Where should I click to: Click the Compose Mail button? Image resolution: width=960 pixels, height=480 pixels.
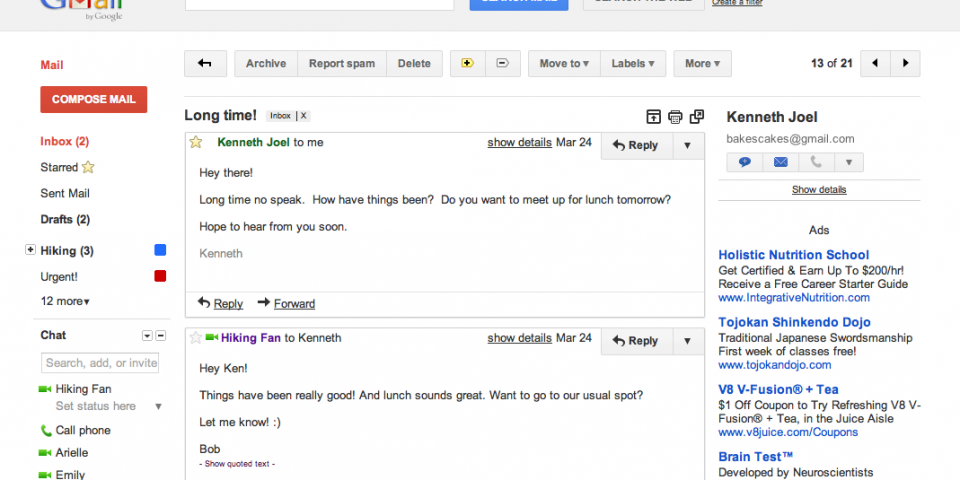click(94, 100)
